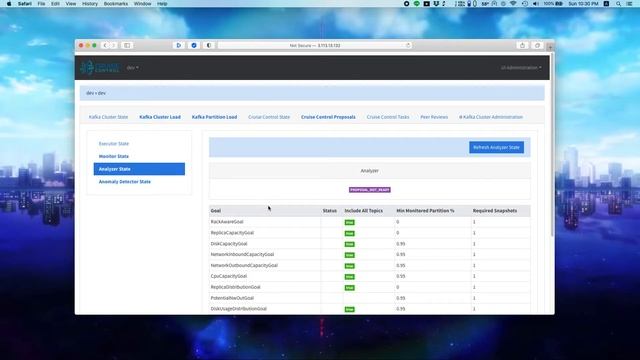Open the Bookmarks menu

116,4
